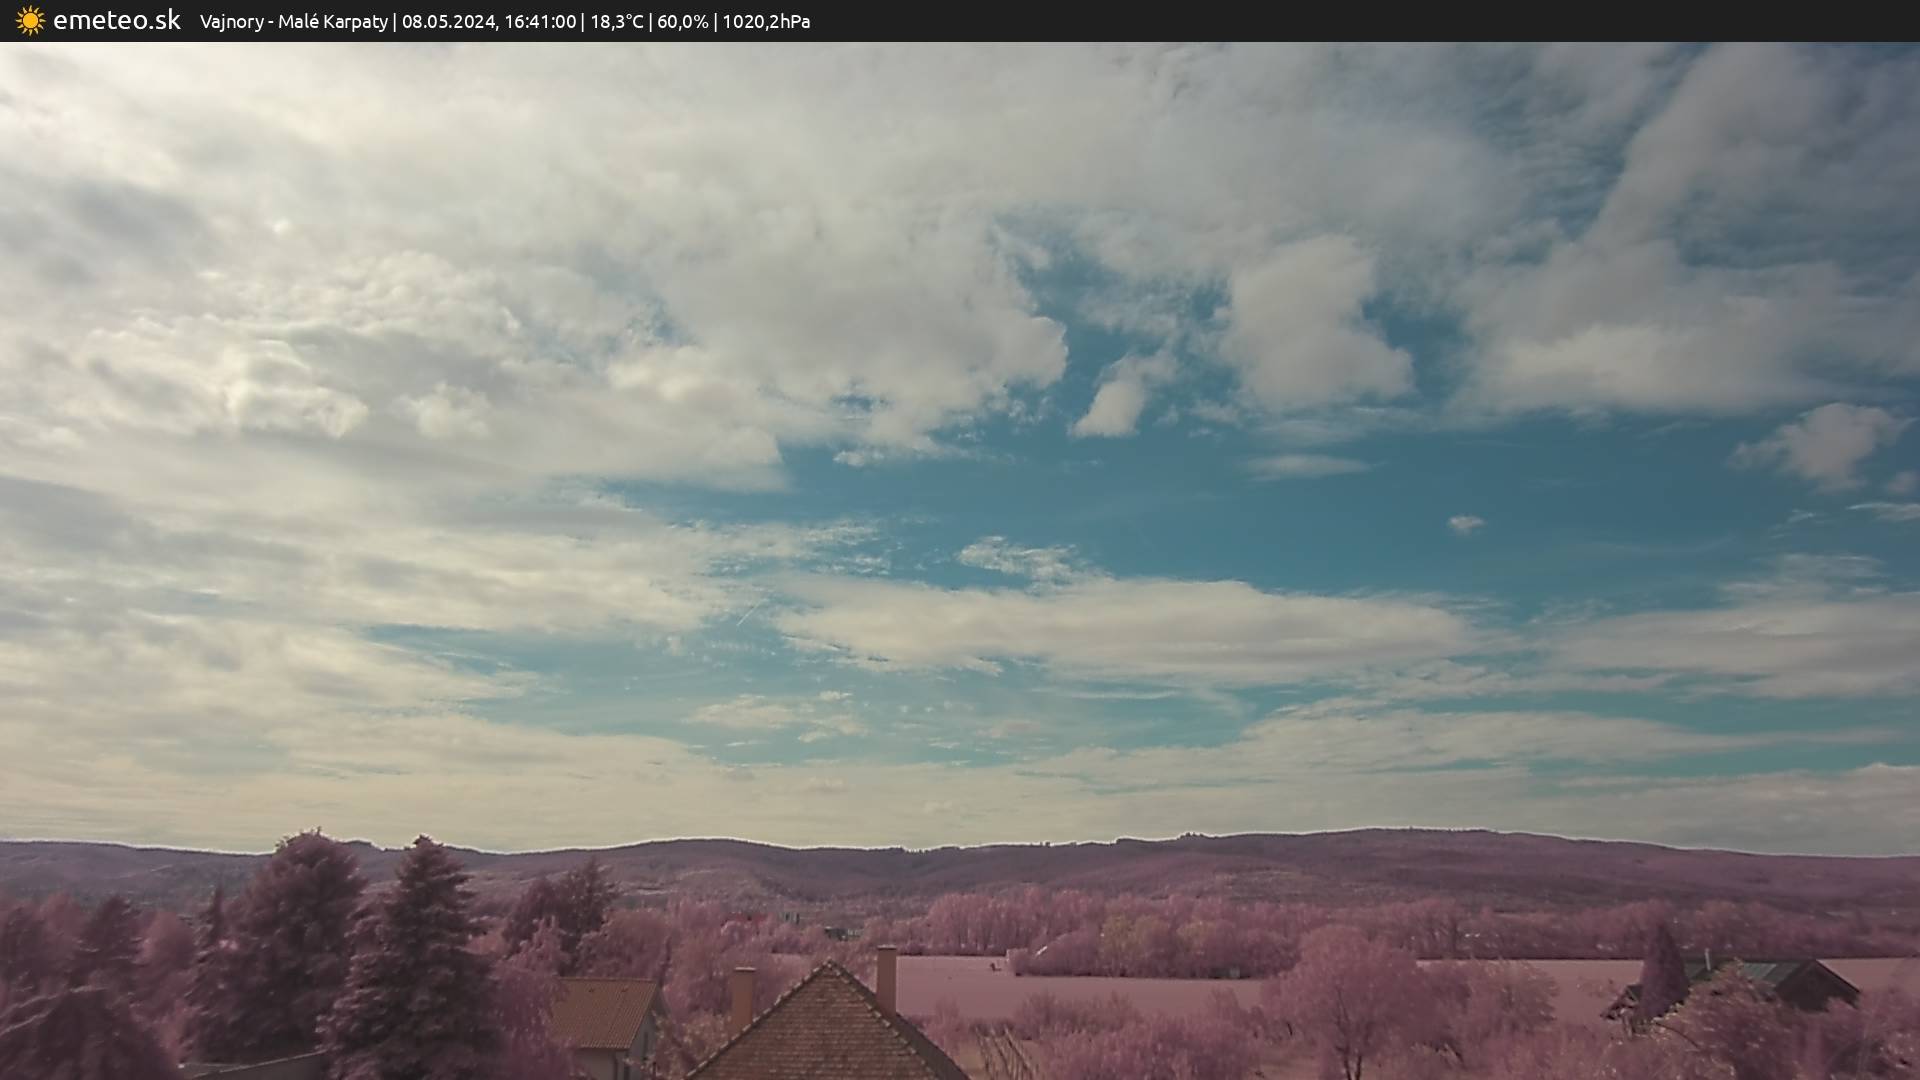Click the sun logo icon
The height and width of the screenshot is (1080, 1920).
tap(30, 21)
